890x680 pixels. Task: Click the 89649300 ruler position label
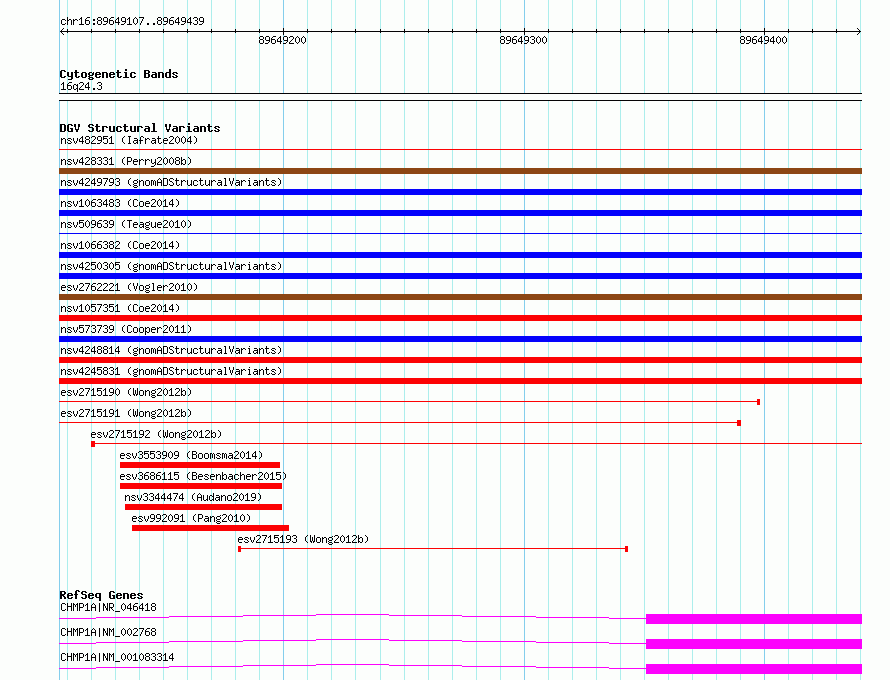pos(523,40)
